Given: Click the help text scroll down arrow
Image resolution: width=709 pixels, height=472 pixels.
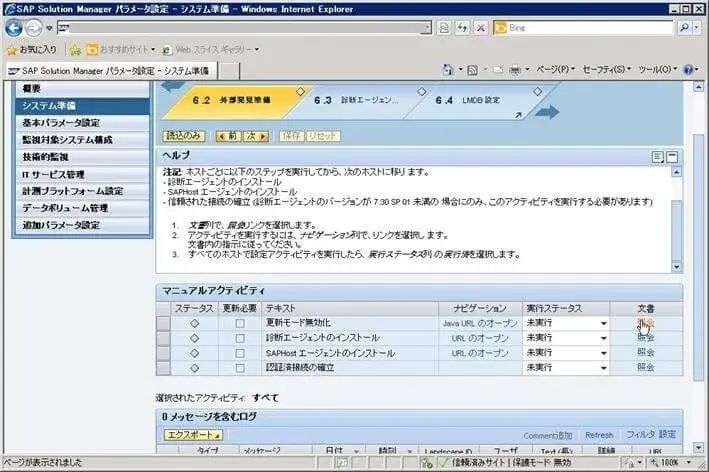Looking at the screenshot, I should 676,267.
